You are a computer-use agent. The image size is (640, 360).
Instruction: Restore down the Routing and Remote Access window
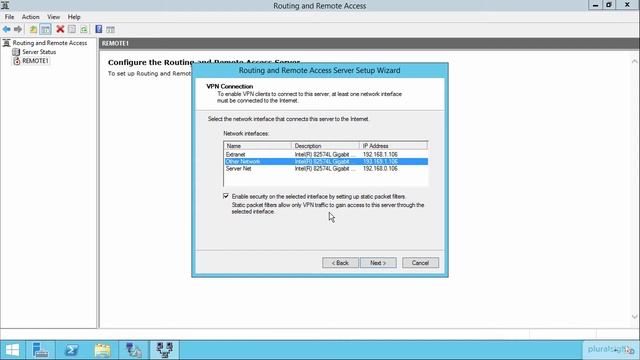(609, 5)
